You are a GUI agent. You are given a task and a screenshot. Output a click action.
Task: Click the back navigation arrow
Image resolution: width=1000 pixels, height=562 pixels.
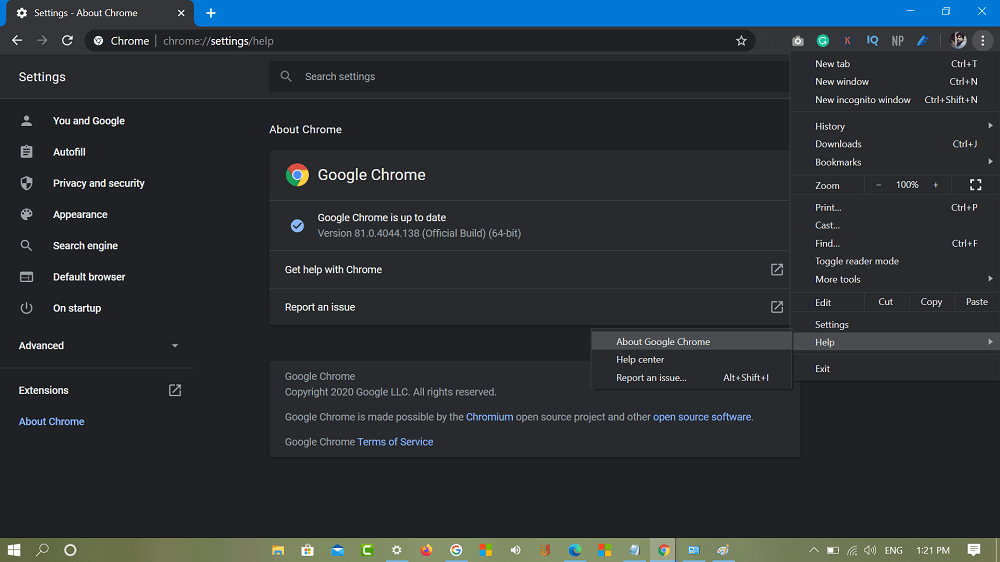[x=17, y=40]
